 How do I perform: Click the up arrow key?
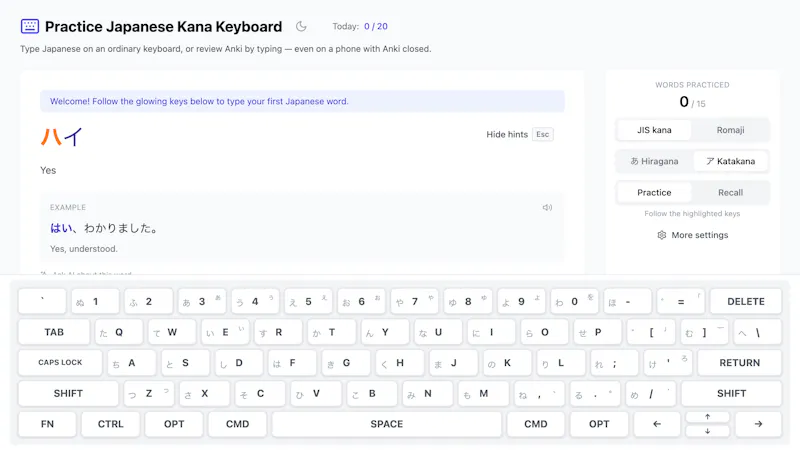(708, 417)
